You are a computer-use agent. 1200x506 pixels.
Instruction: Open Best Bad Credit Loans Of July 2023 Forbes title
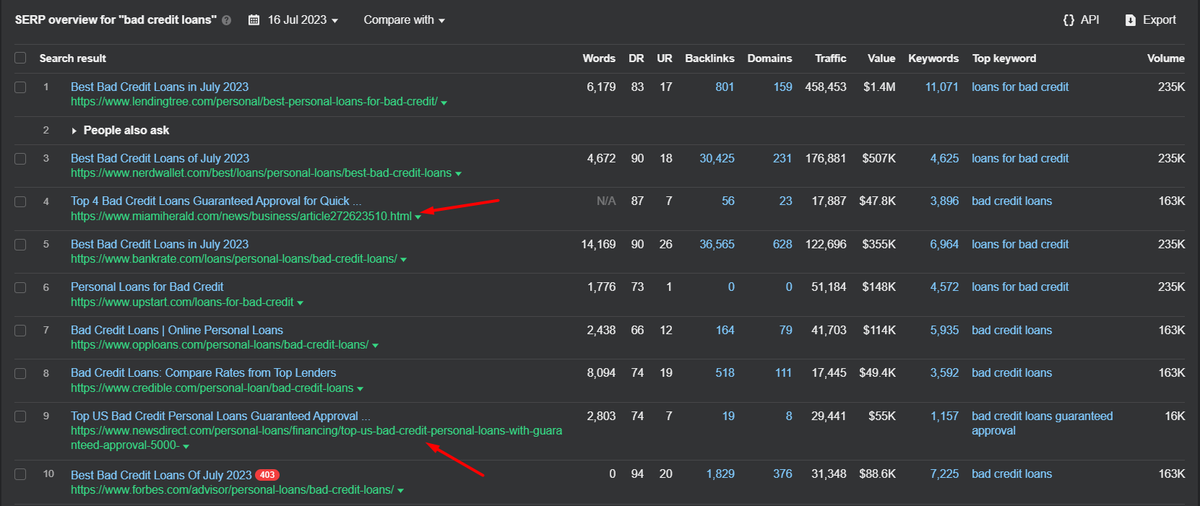point(161,474)
